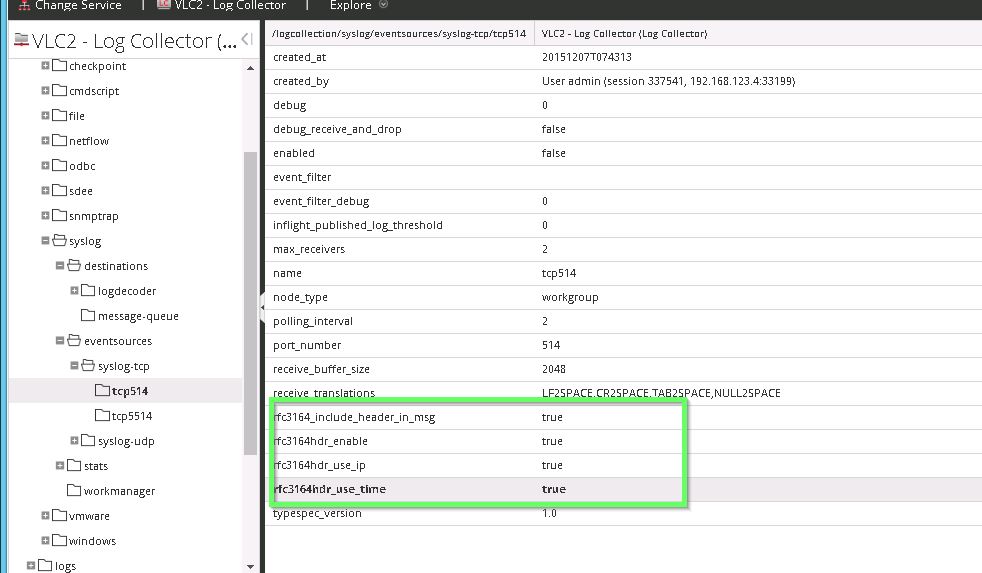Click the tree scrollbar down arrow
Image resolution: width=982 pixels, height=573 pixels.
coord(251,566)
